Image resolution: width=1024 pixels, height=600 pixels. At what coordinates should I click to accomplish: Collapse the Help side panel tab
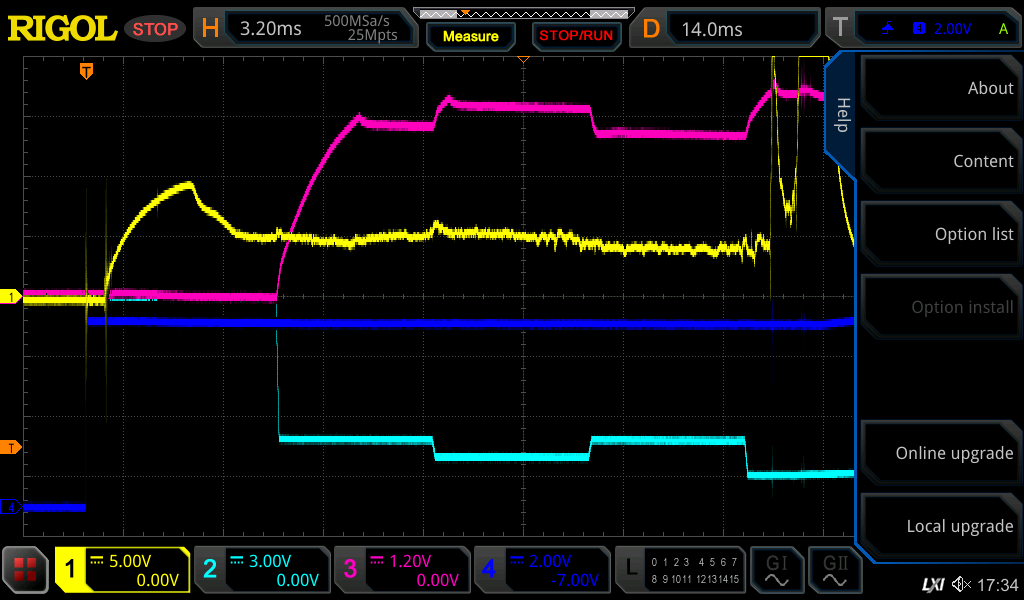pos(841,113)
